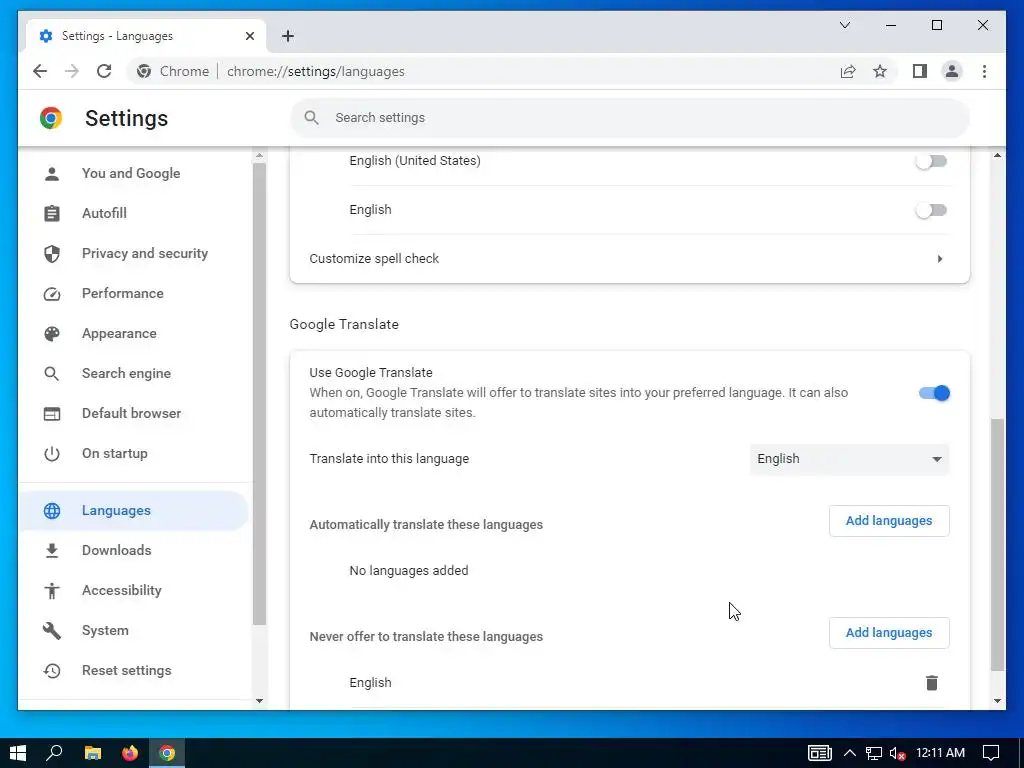Toggle spell check for English
This screenshot has width=1024, height=768.
pyautogui.click(x=931, y=210)
